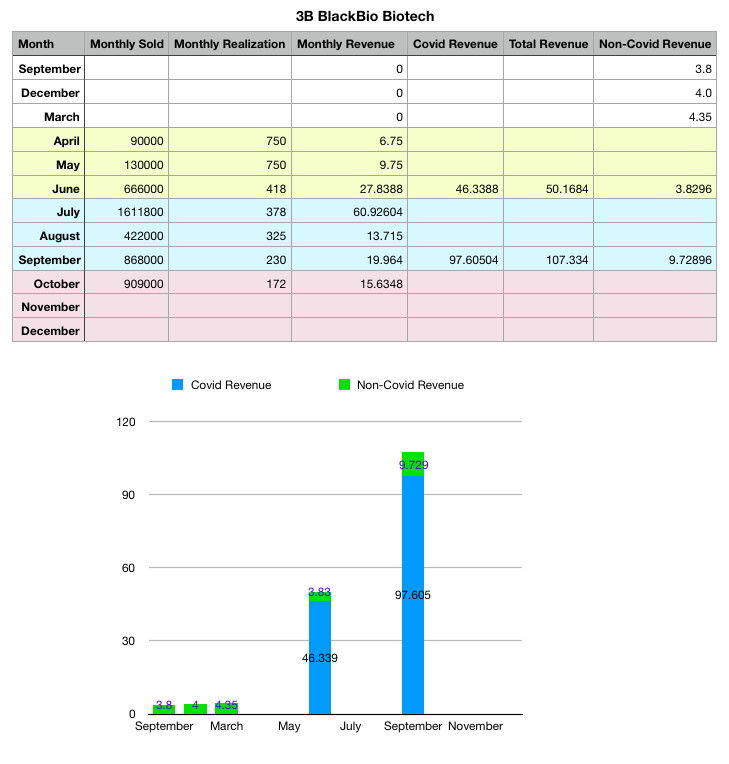Click the Total Revenue column header
The width and height of the screenshot is (729, 764).
pos(548,44)
